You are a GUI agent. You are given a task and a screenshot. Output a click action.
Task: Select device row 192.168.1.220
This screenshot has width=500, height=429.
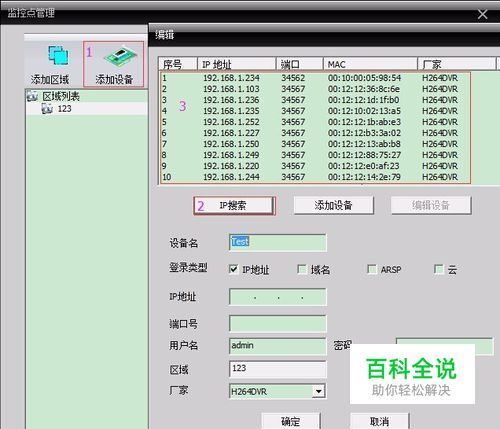tap(315, 166)
